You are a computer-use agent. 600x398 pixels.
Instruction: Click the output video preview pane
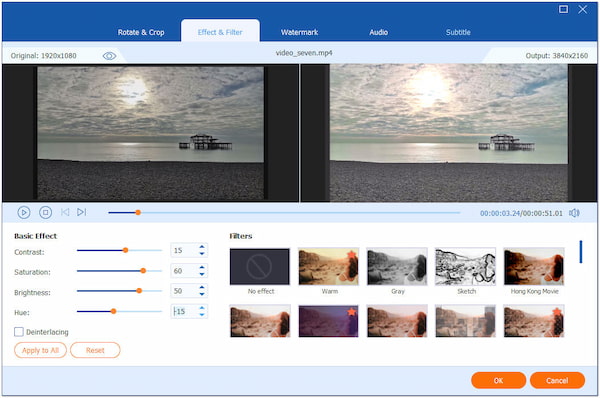(x=449, y=133)
